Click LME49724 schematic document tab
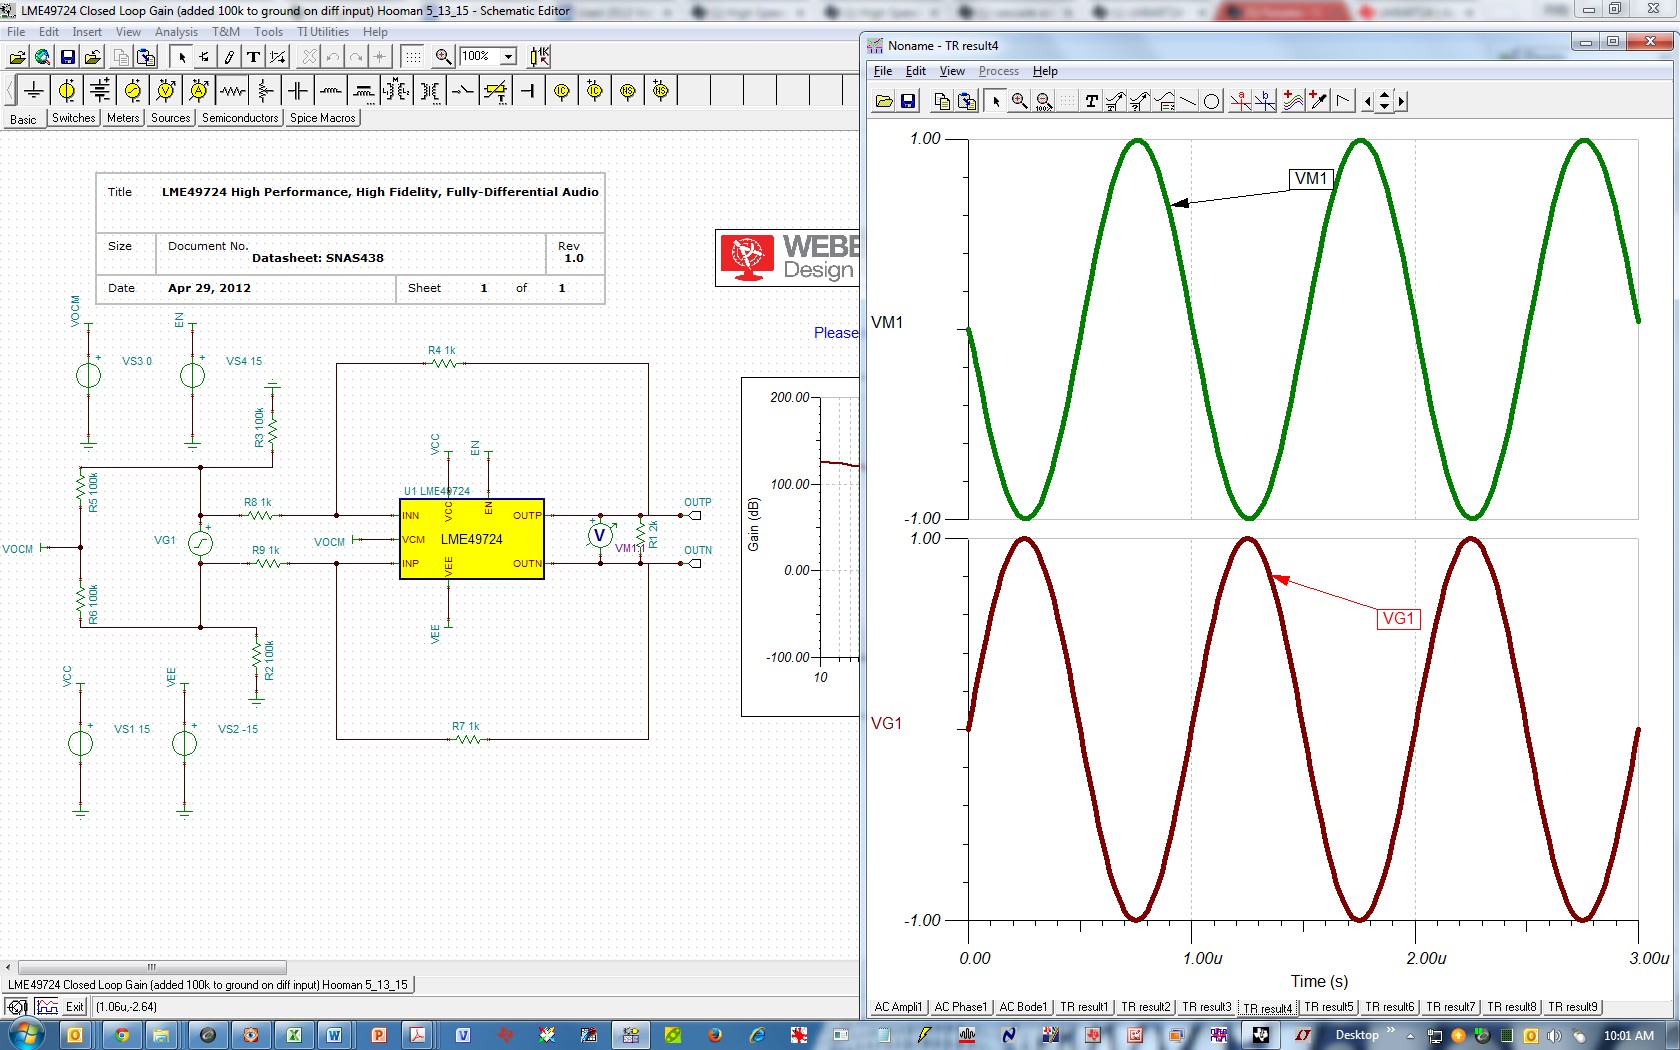Image resolution: width=1680 pixels, height=1050 pixels. pos(208,985)
